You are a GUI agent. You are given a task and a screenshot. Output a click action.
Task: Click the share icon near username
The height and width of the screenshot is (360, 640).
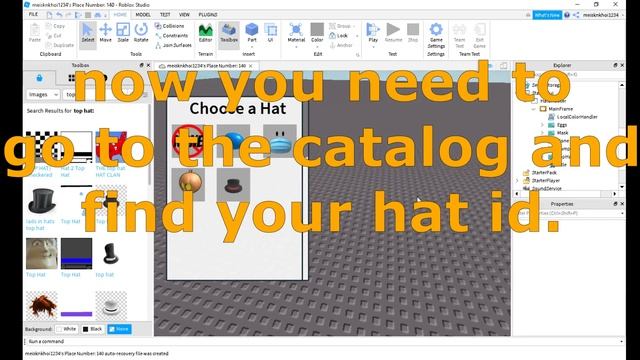point(576,15)
